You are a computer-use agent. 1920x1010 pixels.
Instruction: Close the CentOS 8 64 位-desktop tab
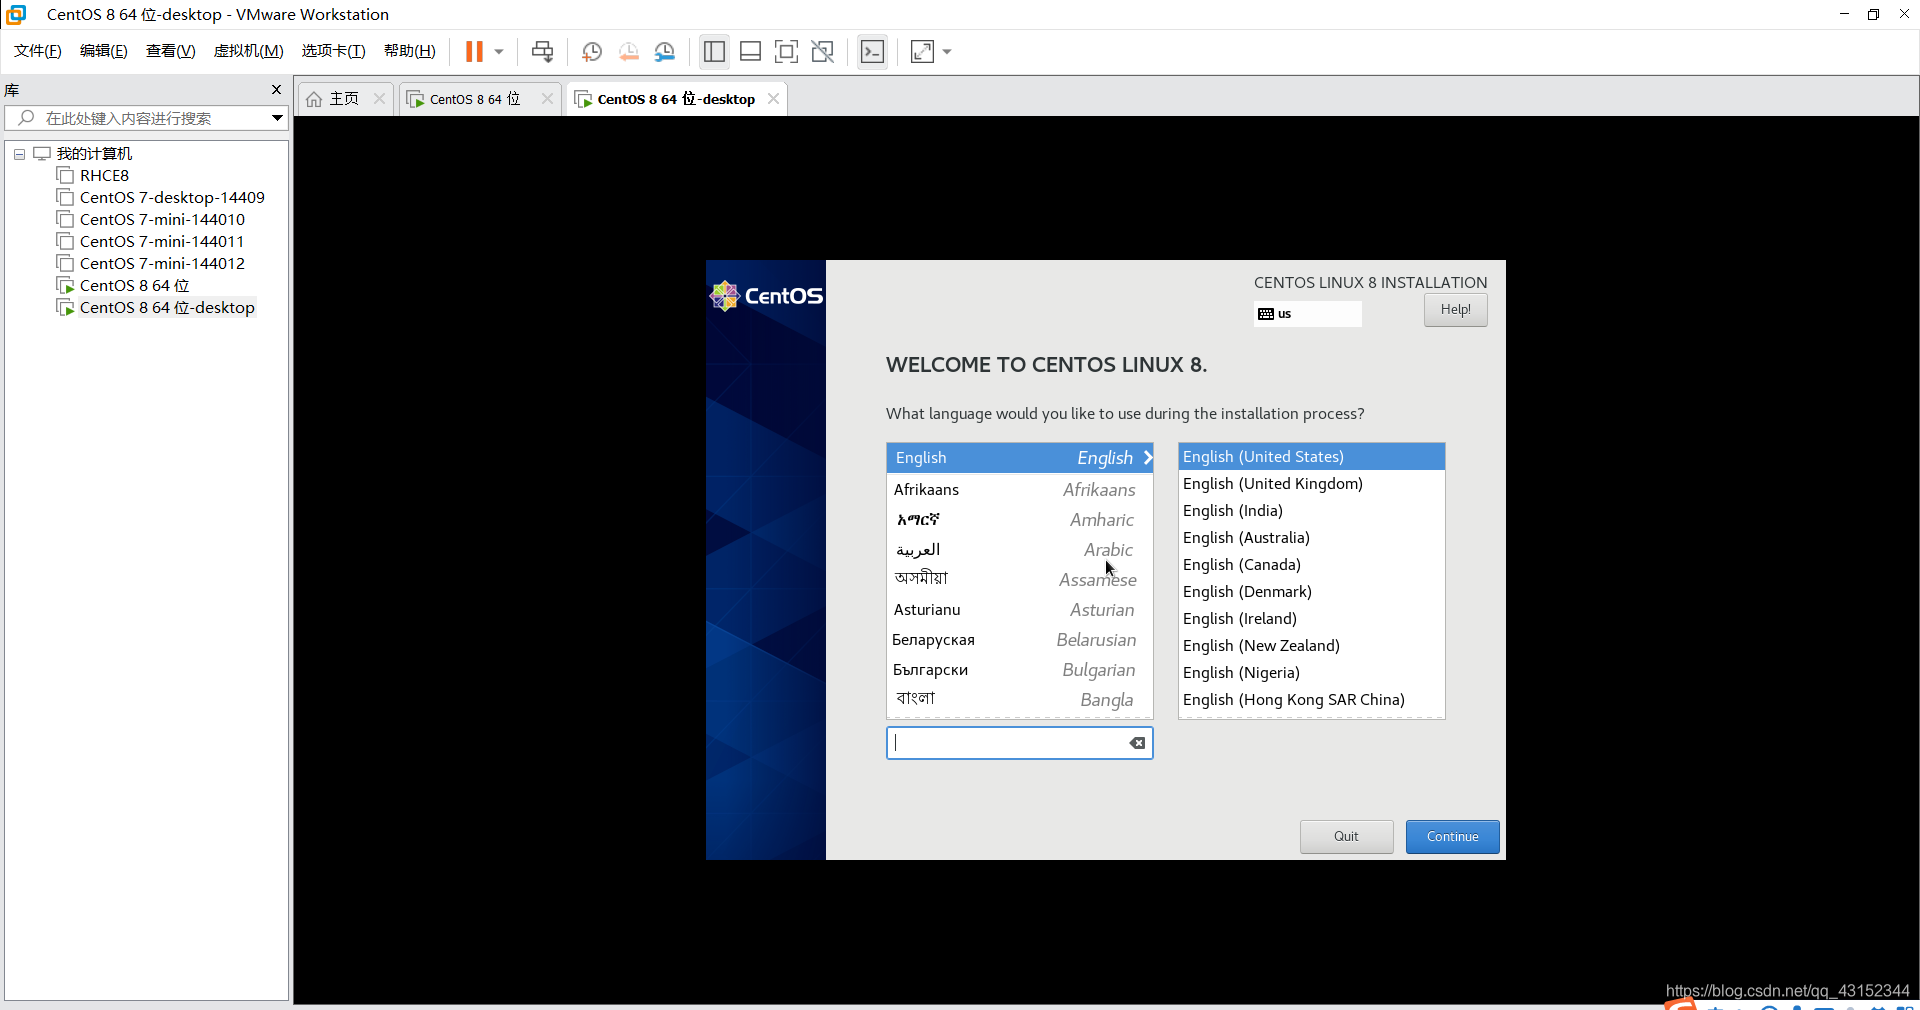click(773, 99)
